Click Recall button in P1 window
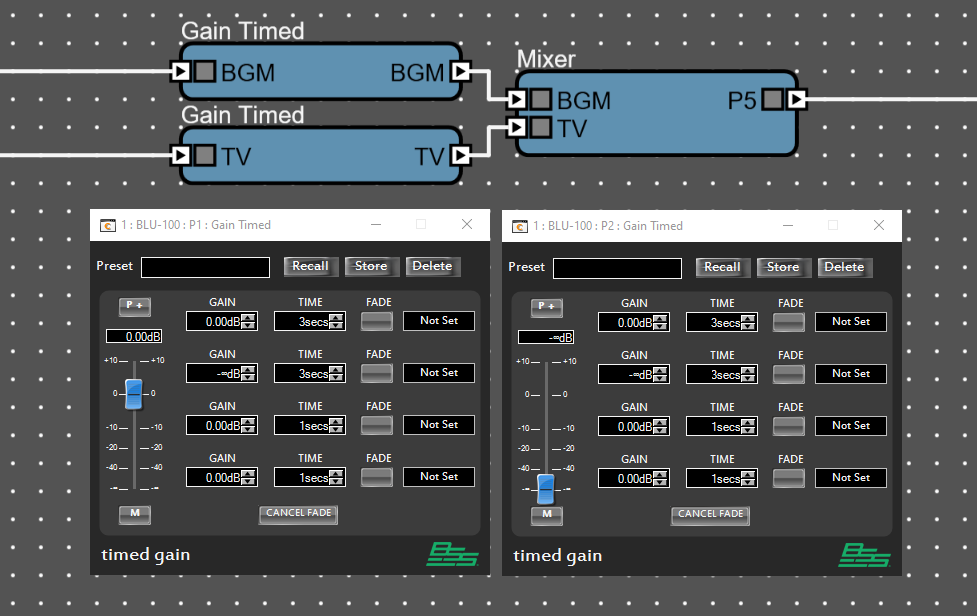 click(x=311, y=266)
